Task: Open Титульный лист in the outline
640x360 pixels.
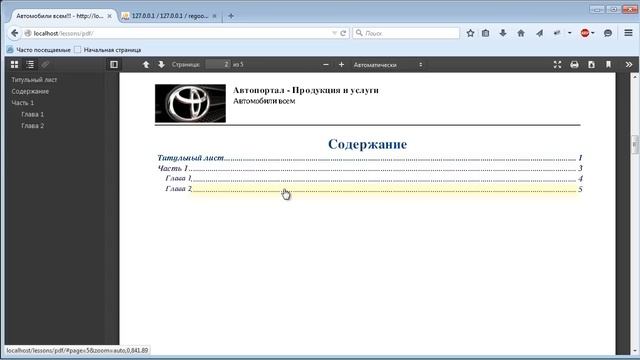Action: pyautogui.click(x=34, y=80)
